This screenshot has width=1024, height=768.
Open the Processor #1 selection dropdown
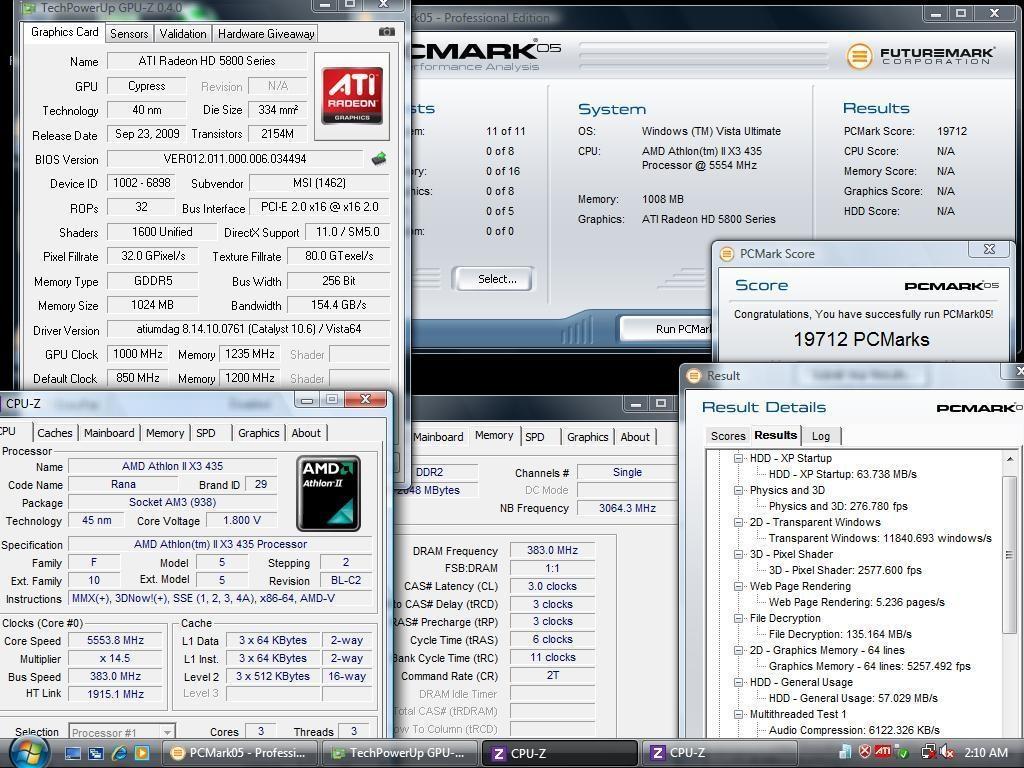coord(122,731)
